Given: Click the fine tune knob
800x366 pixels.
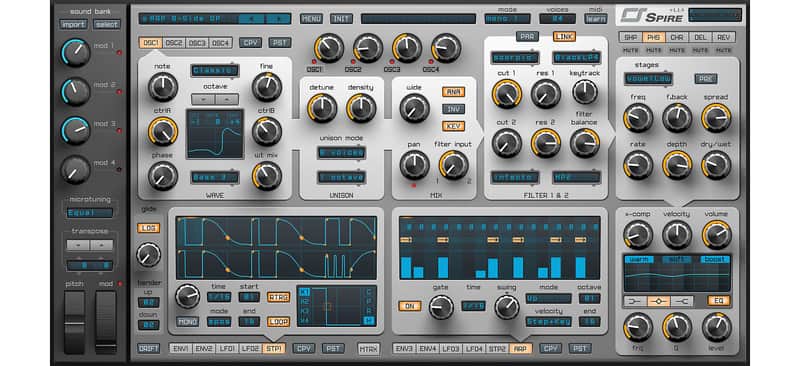Looking at the screenshot, I should [267, 86].
